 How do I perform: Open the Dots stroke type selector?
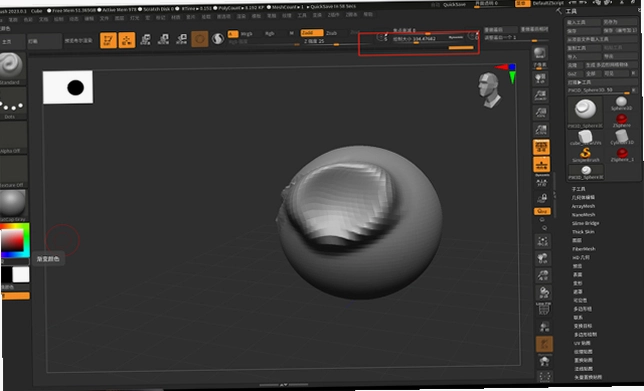[12, 101]
